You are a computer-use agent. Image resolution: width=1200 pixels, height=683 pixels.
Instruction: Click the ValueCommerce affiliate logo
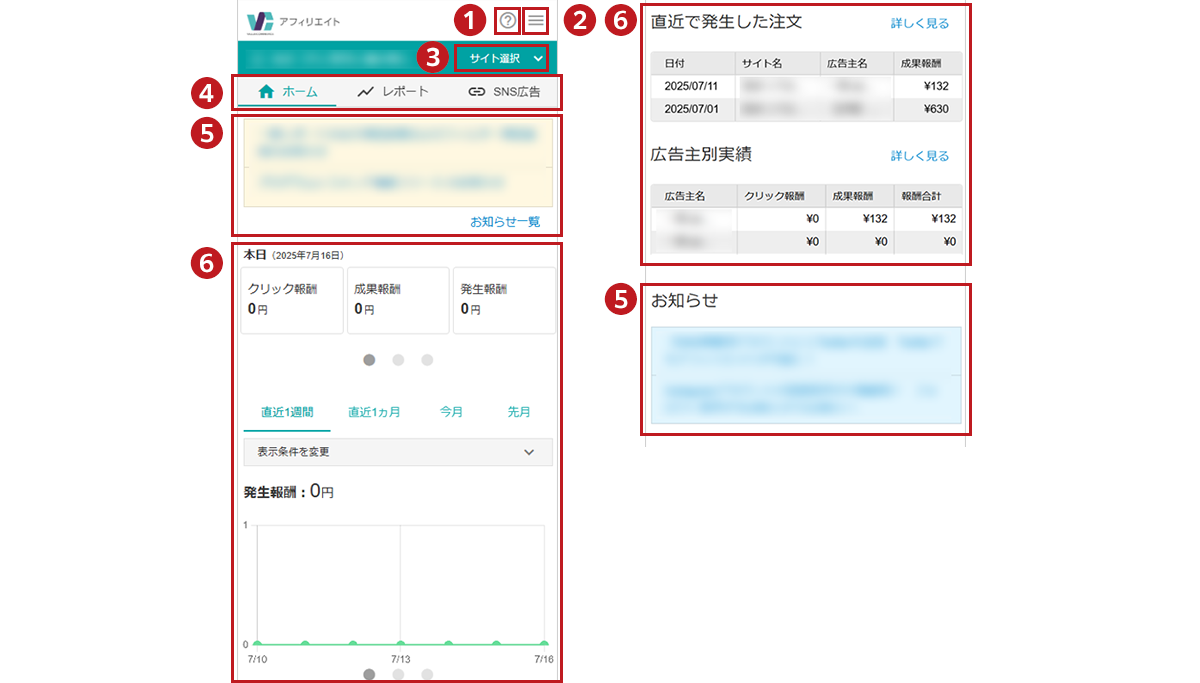260,21
